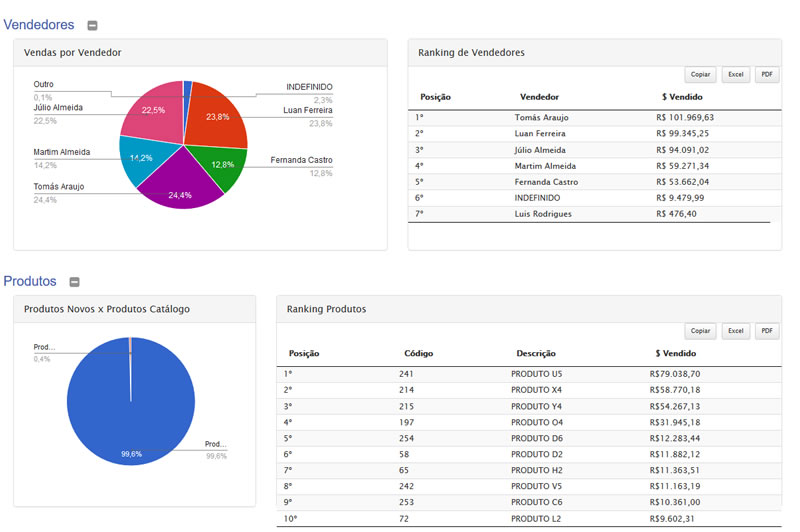Select the Tomás Araujo purple pie slice
The image size is (800, 532).
178,185
